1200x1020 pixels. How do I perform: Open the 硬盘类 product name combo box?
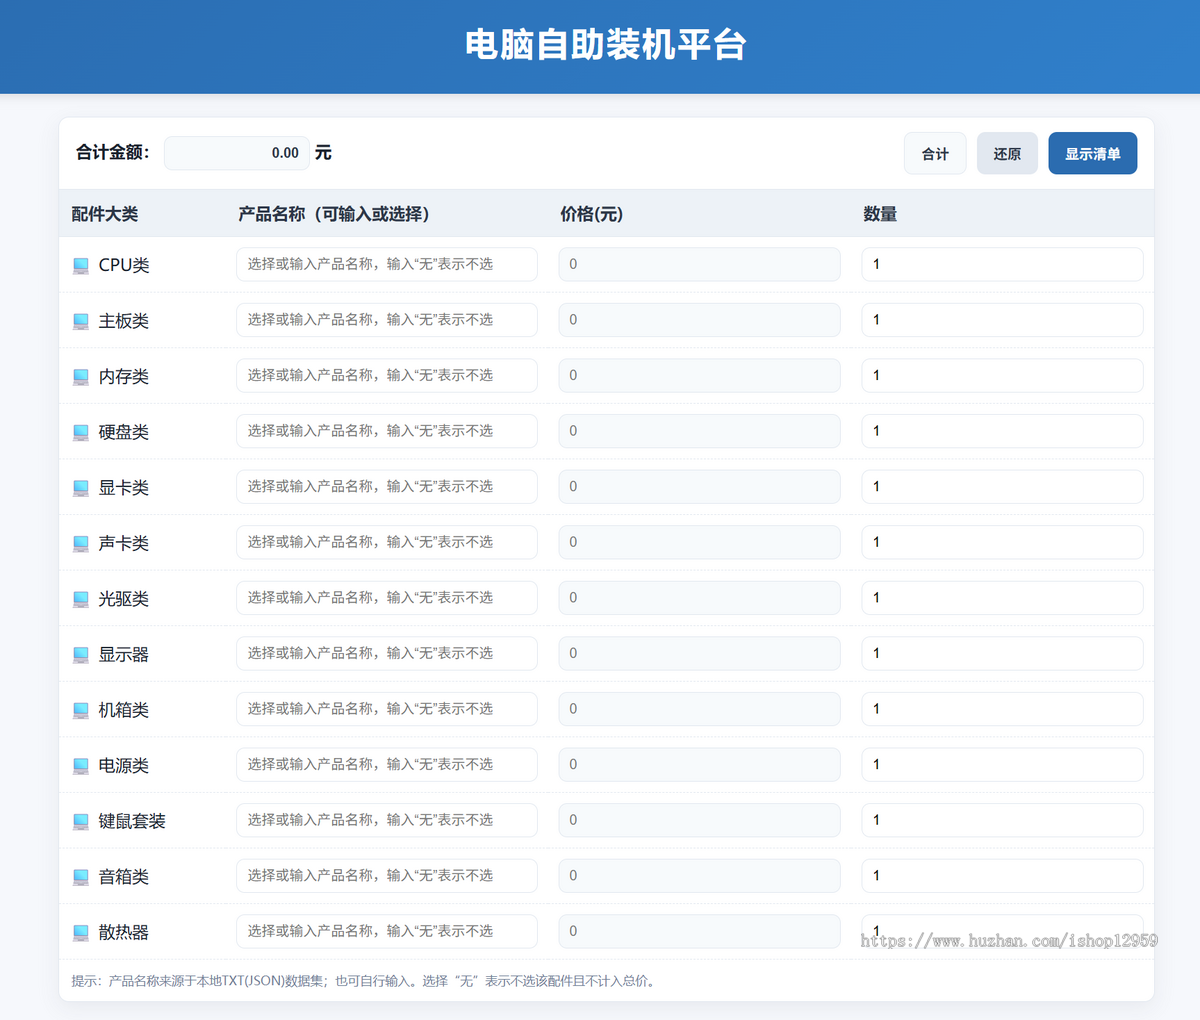[x=387, y=431]
